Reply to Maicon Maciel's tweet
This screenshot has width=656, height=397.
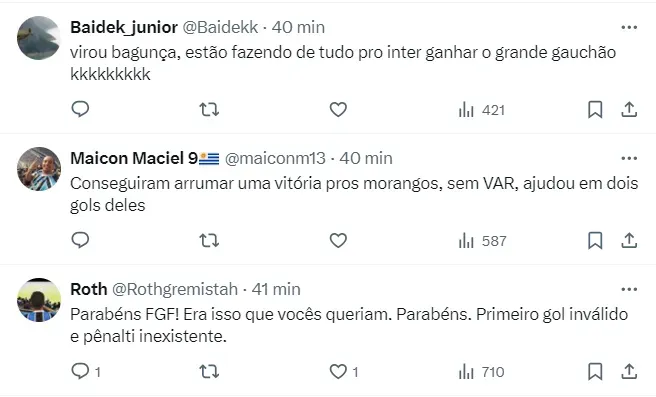pyautogui.click(x=80, y=241)
